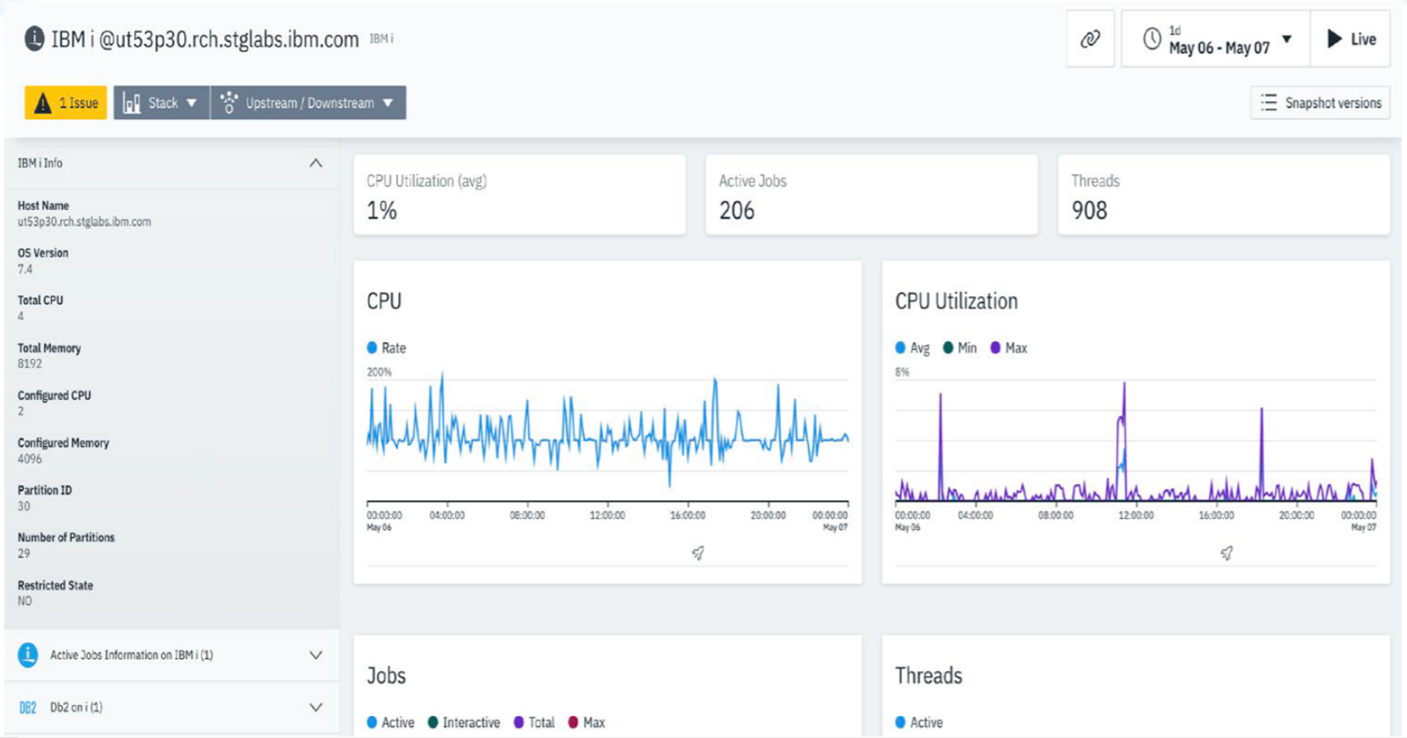Toggle the Max series in CPU Utilization legend
1407x738 pixels.
[x=1008, y=348]
